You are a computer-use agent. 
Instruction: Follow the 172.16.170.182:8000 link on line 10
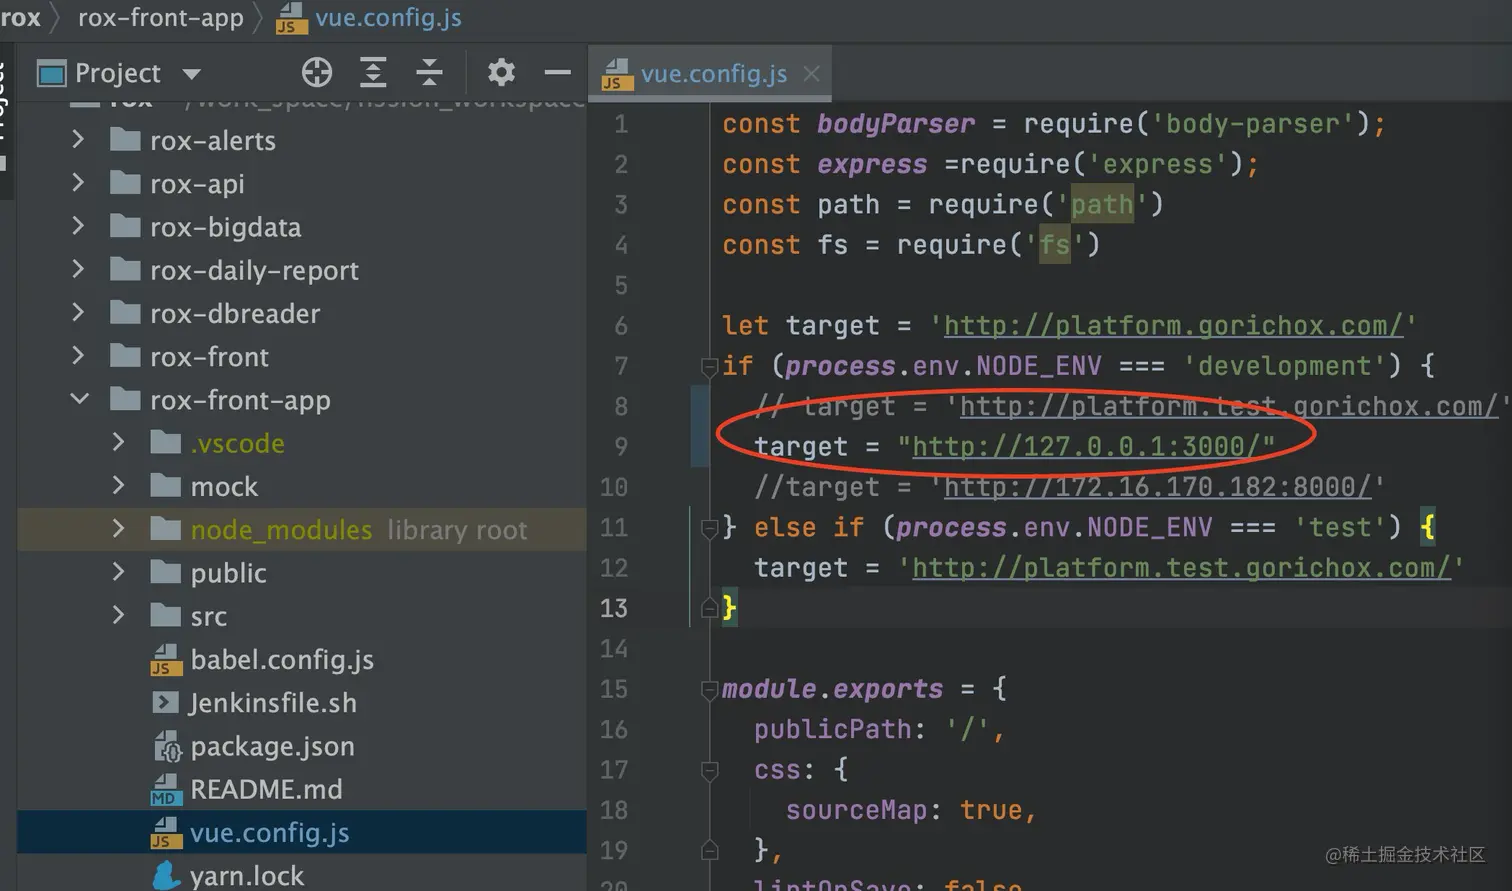(1158, 487)
